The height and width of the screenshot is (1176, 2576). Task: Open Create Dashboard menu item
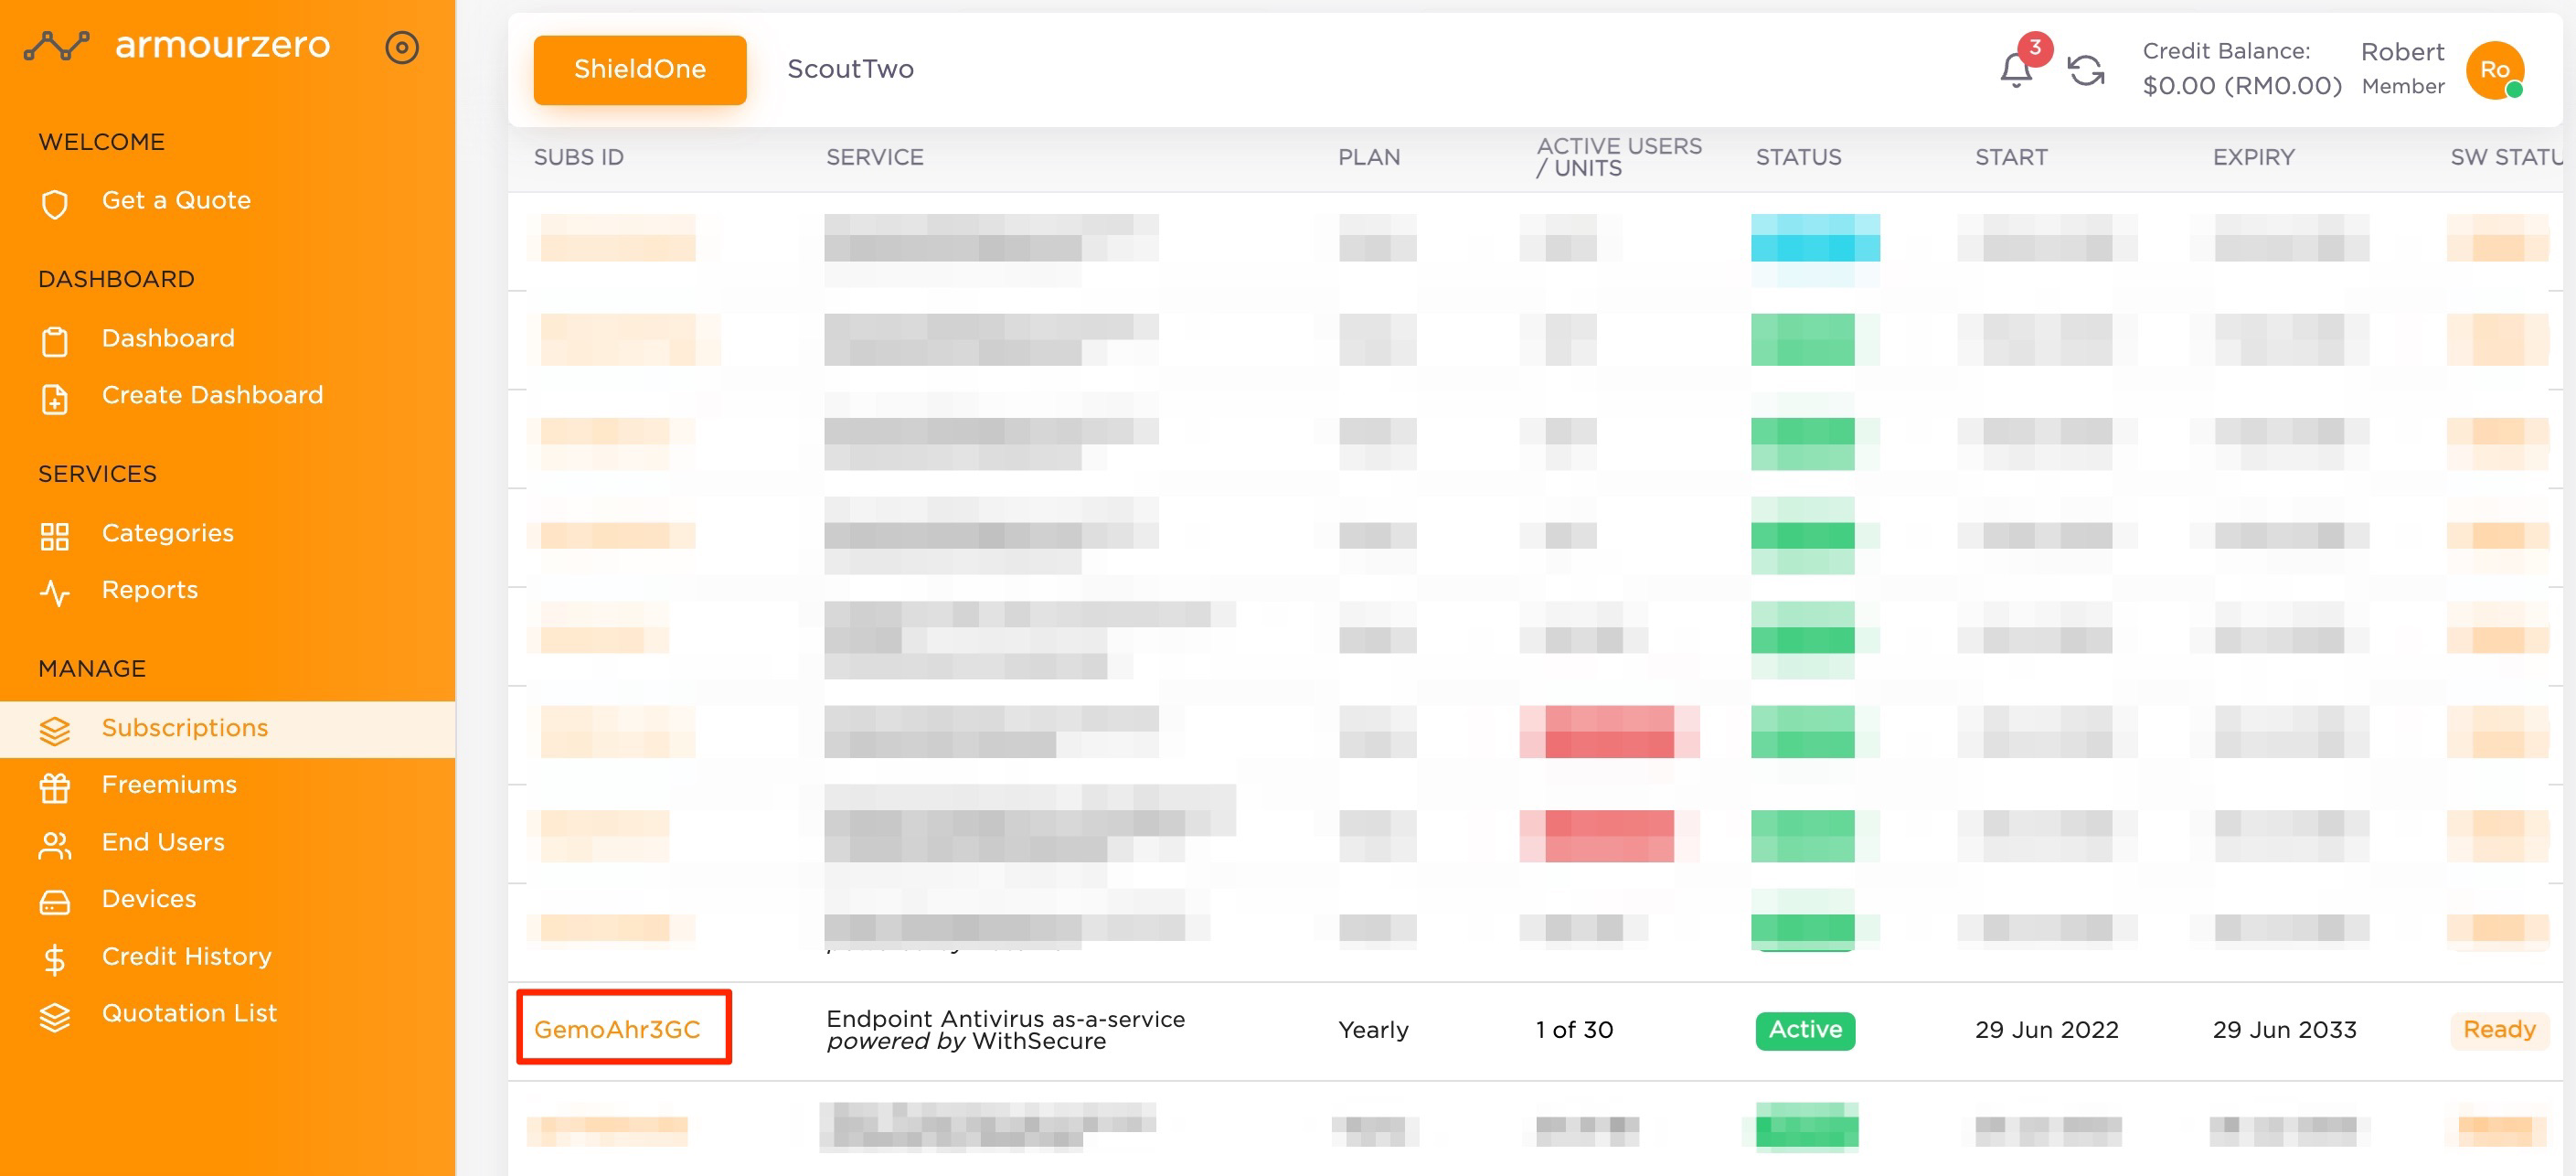(212, 395)
